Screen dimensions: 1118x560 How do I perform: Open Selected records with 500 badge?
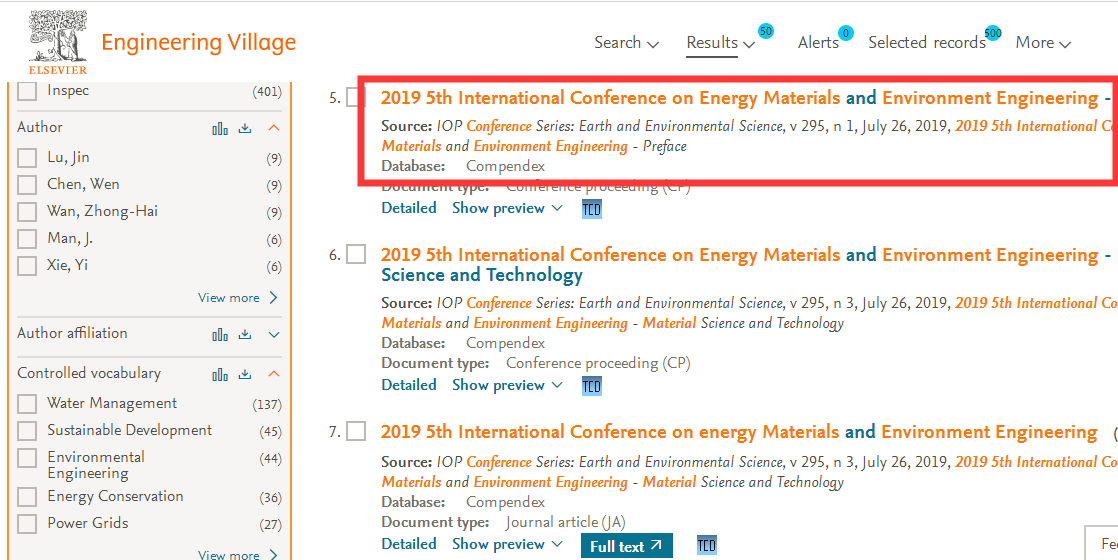coord(927,43)
